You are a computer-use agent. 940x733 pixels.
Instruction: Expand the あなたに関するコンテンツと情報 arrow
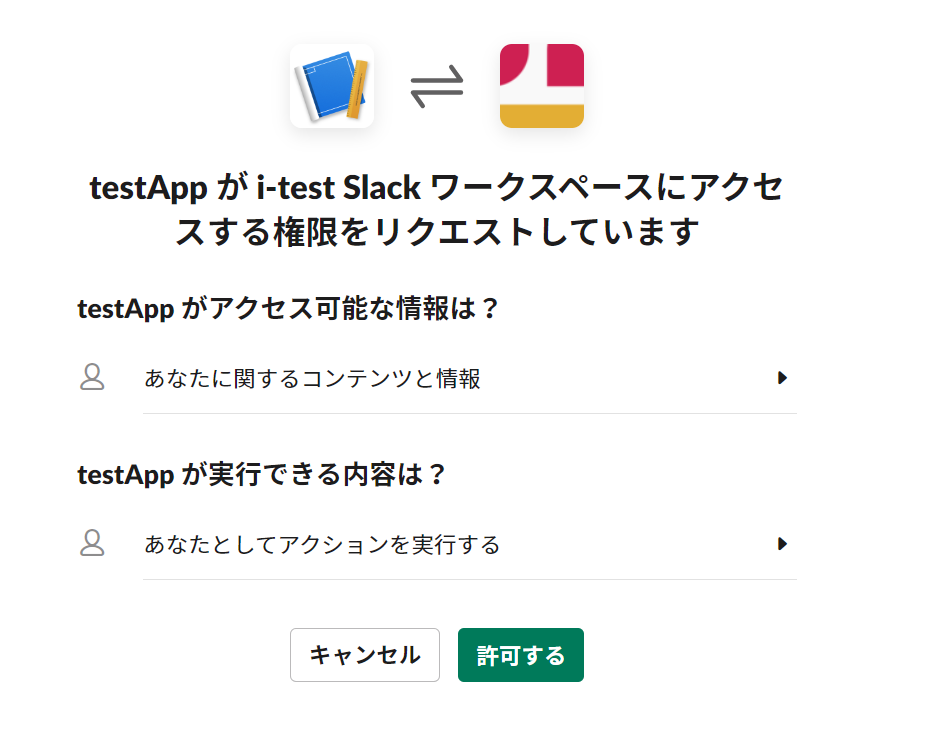click(782, 378)
